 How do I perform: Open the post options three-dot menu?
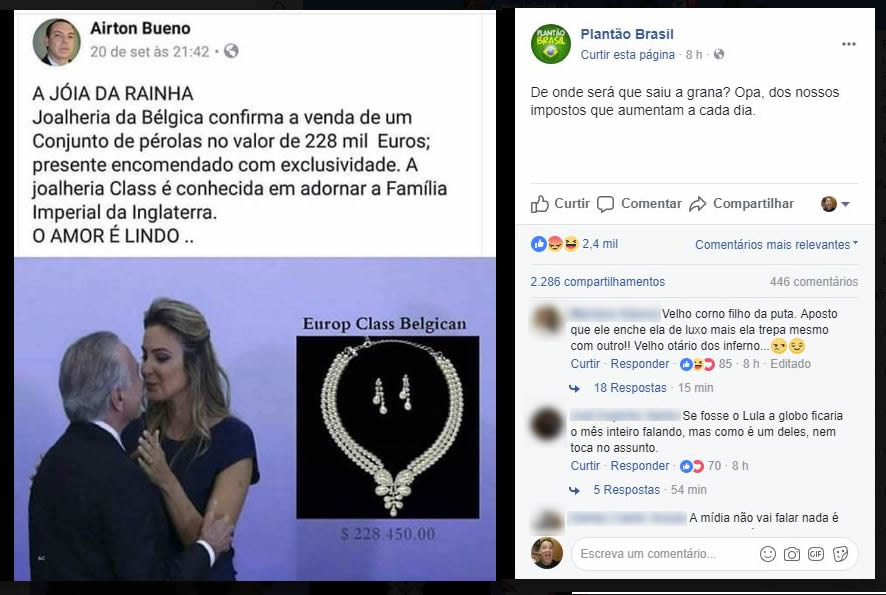[848, 44]
